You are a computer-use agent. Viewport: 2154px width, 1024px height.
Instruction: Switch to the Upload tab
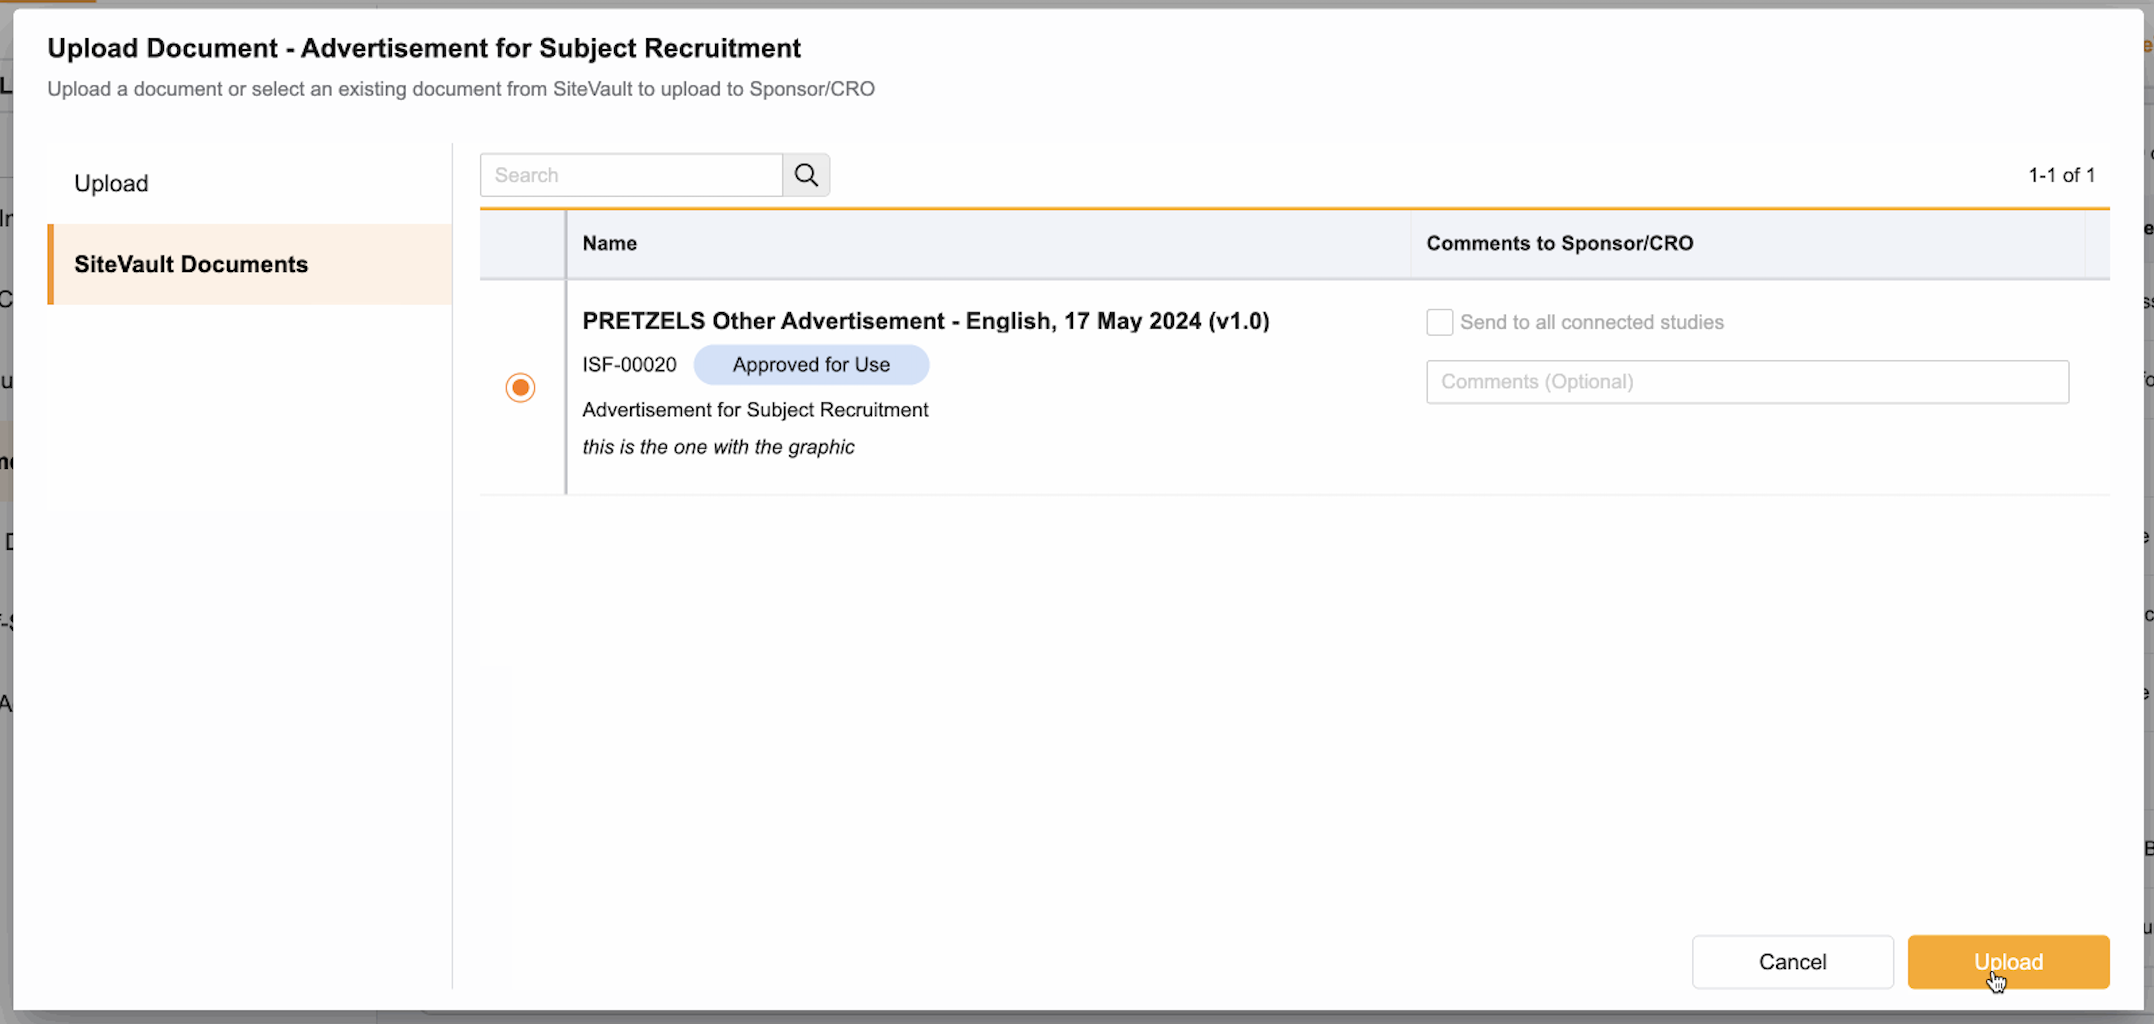pos(111,183)
